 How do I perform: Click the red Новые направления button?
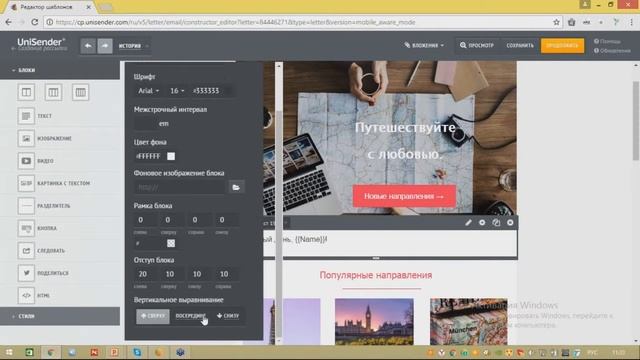[x=404, y=196]
